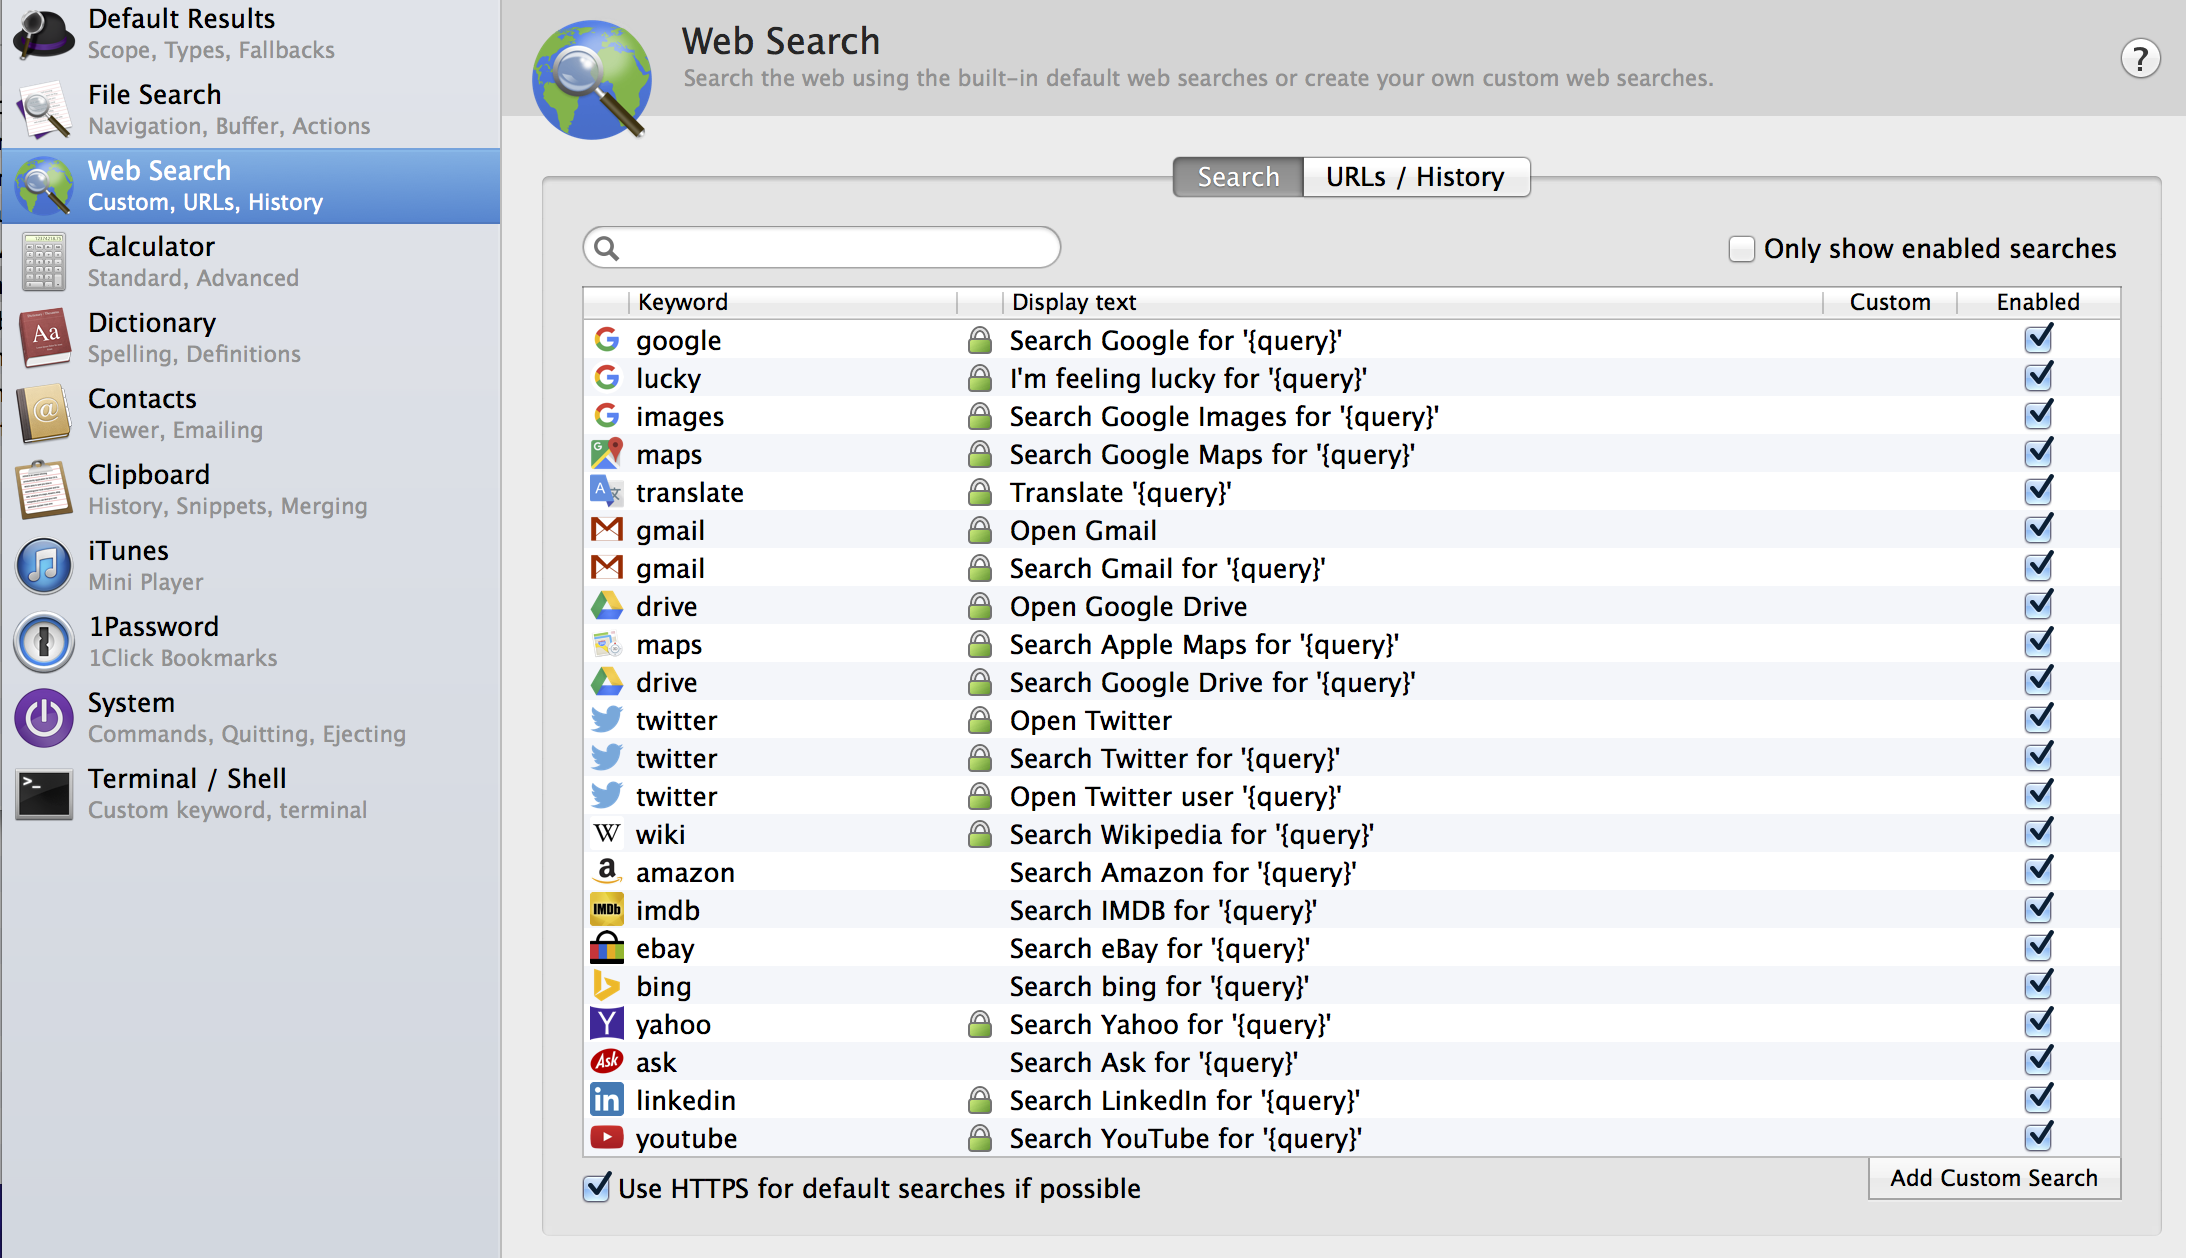
Task: Click the Ask icon in the list
Action: pyautogui.click(x=607, y=1062)
